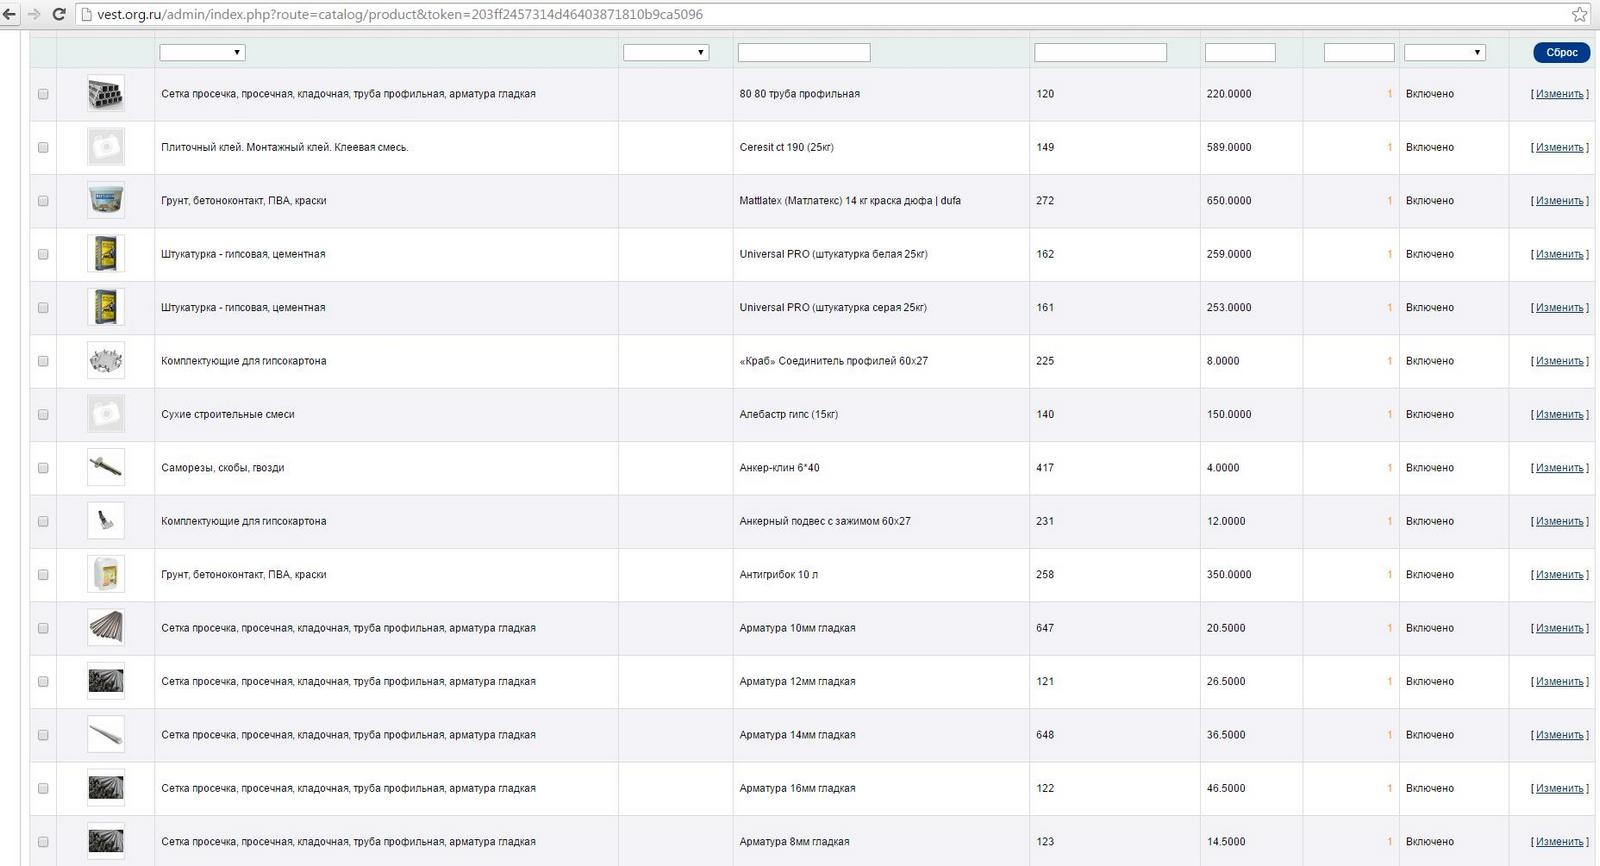Click the browser forward arrow
The height and width of the screenshot is (866, 1600).
34,14
